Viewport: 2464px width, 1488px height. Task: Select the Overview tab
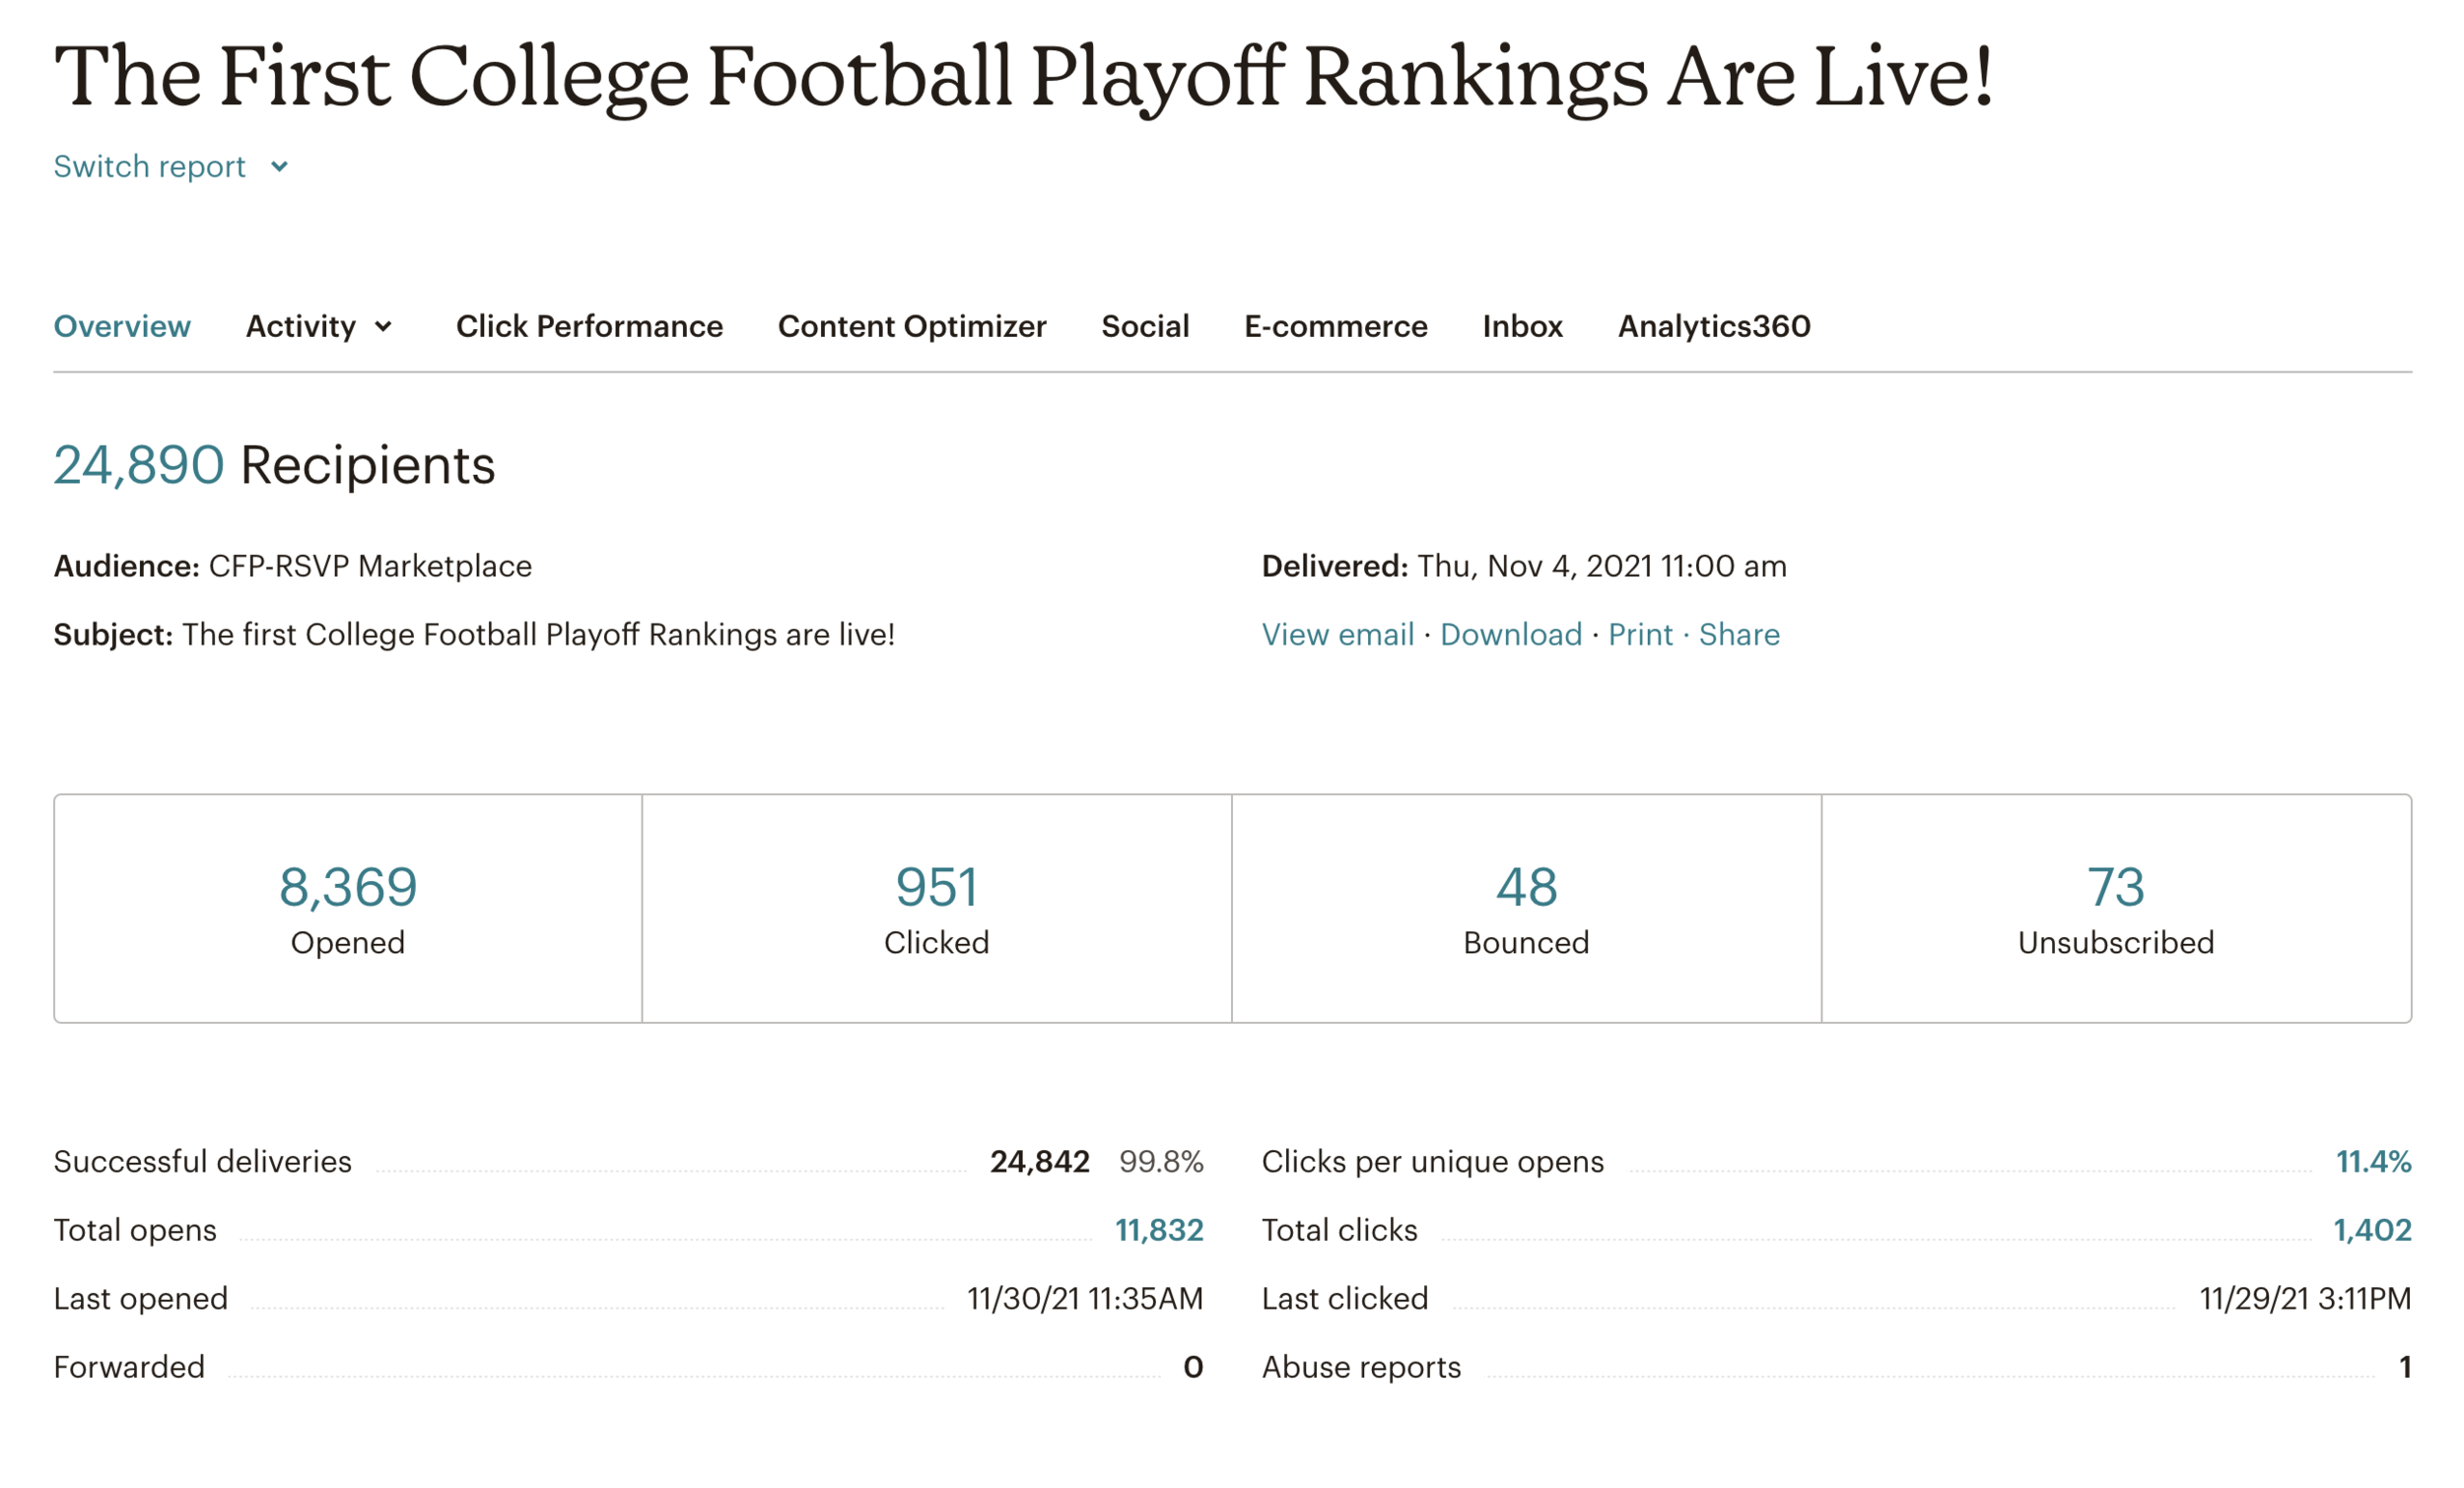click(x=122, y=326)
